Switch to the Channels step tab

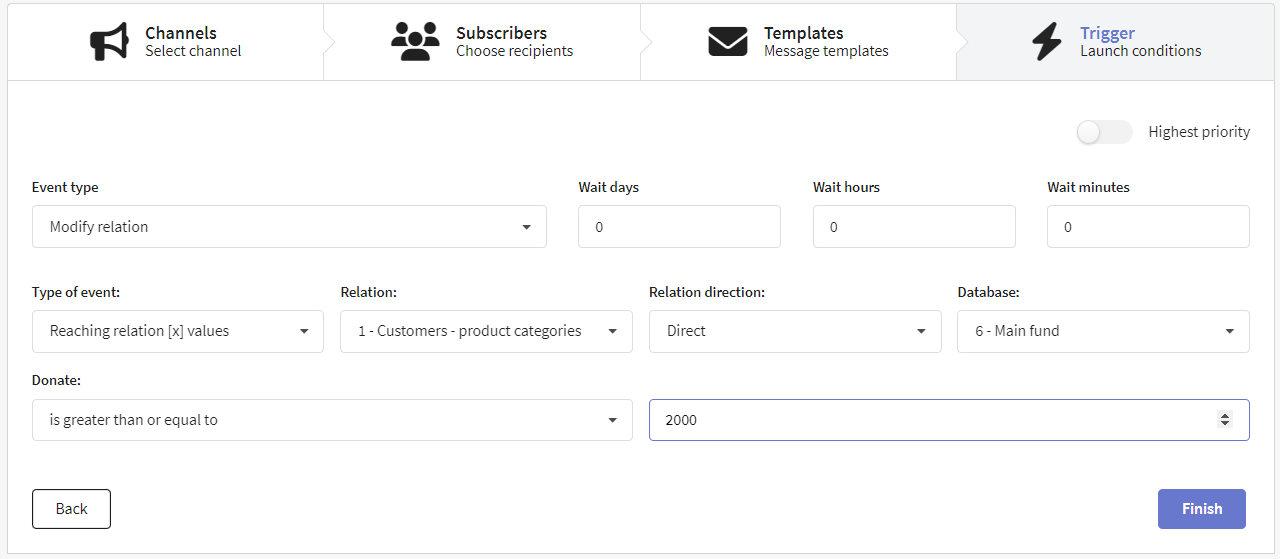(x=166, y=42)
